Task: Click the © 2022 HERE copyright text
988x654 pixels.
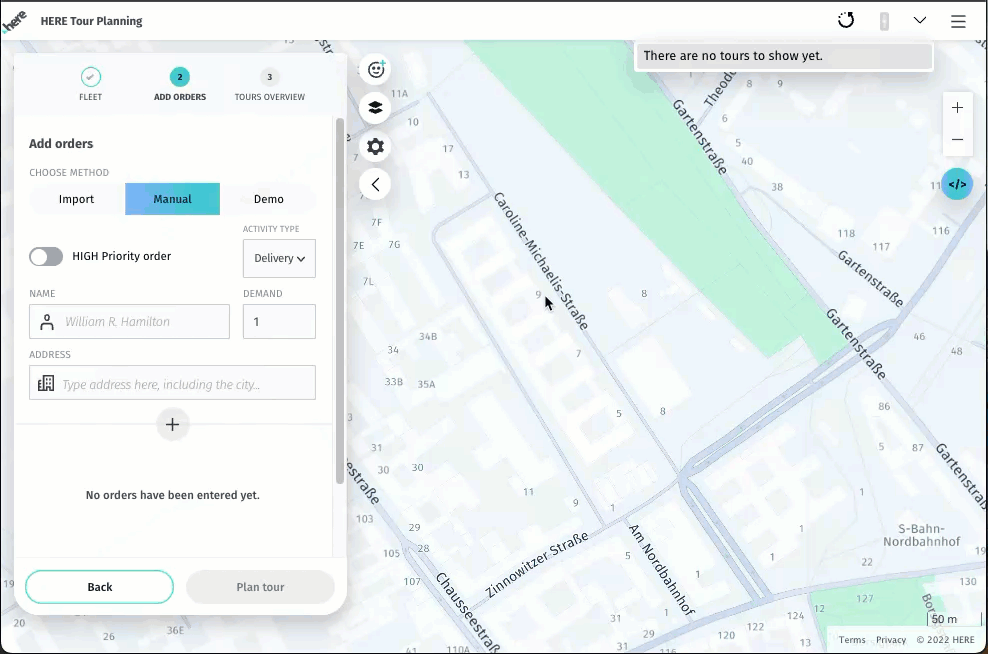Action: 945,640
